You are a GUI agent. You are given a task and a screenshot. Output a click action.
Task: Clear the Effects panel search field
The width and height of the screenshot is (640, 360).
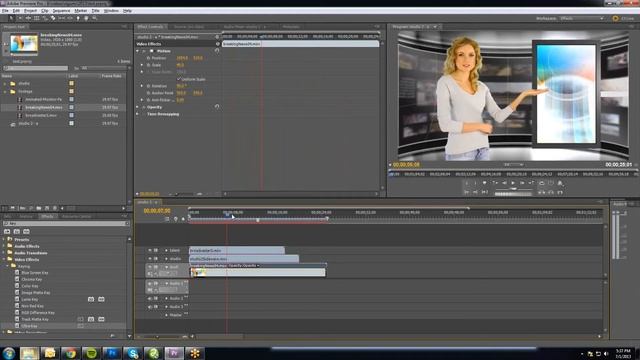click(127, 224)
